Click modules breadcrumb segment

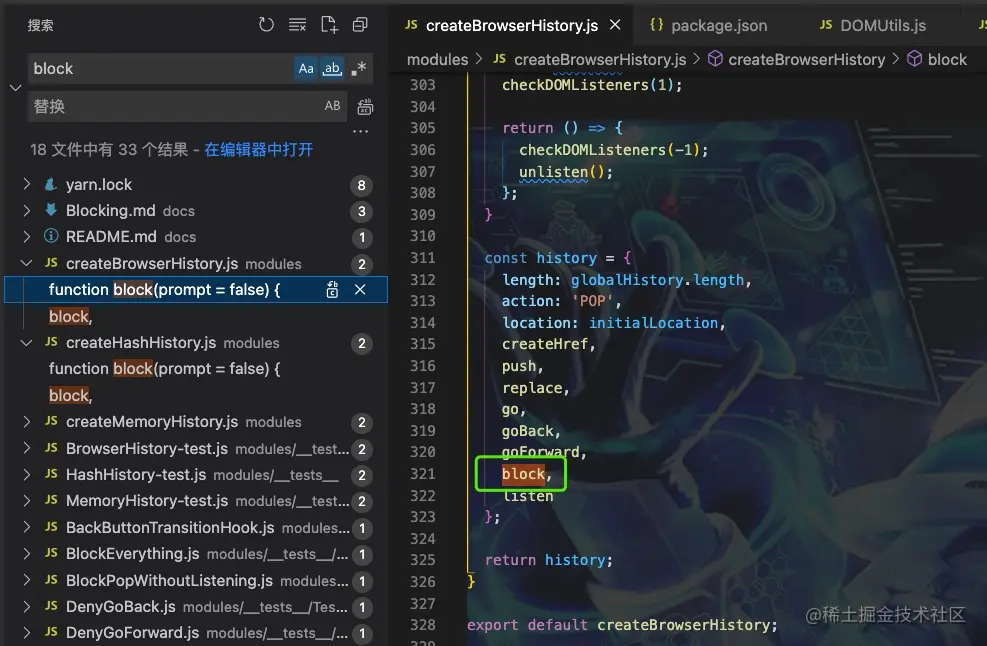[437, 60]
